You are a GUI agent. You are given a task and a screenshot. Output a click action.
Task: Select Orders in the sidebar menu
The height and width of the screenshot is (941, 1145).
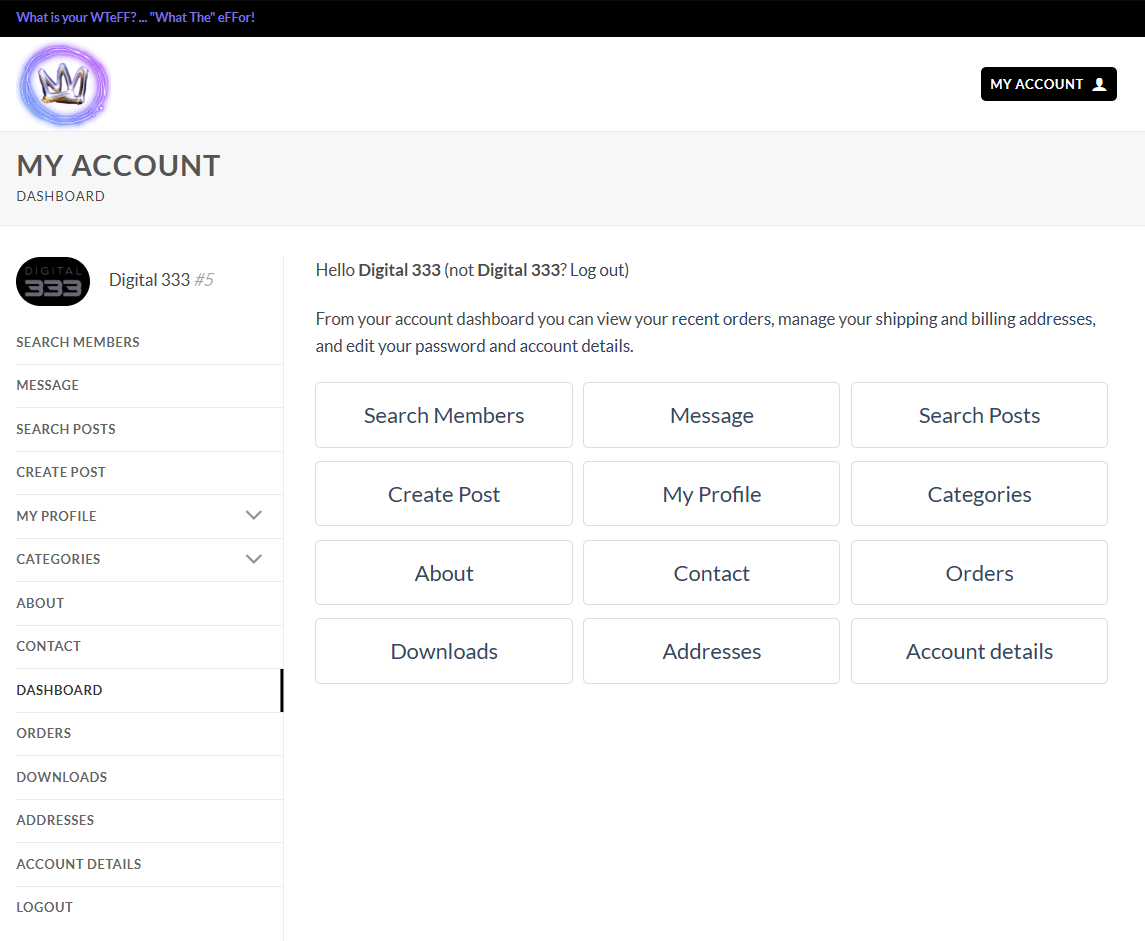click(43, 733)
